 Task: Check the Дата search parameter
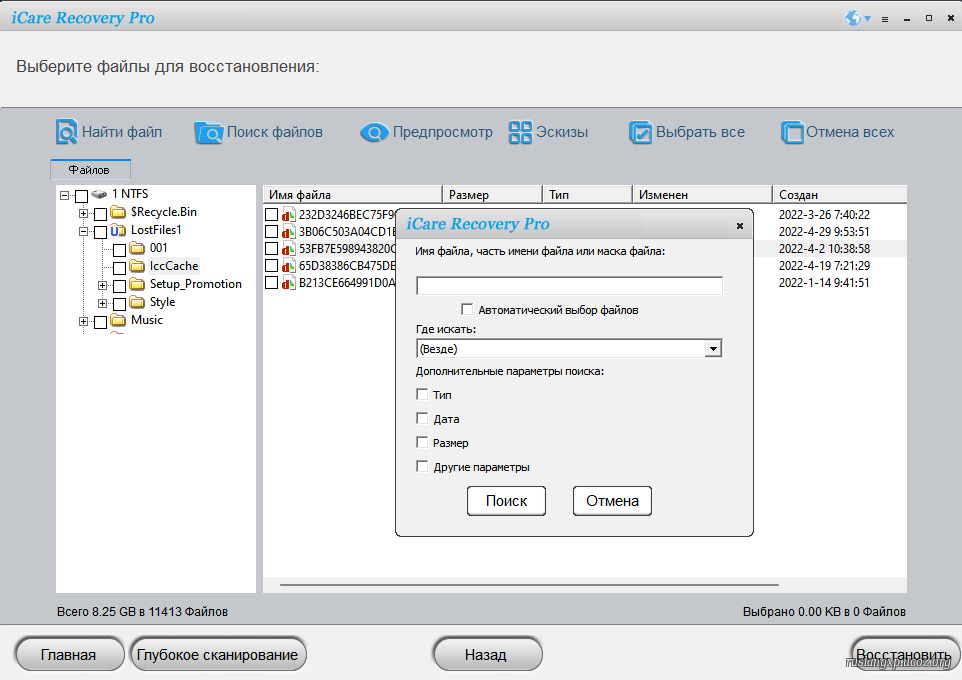pyautogui.click(x=422, y=419)
